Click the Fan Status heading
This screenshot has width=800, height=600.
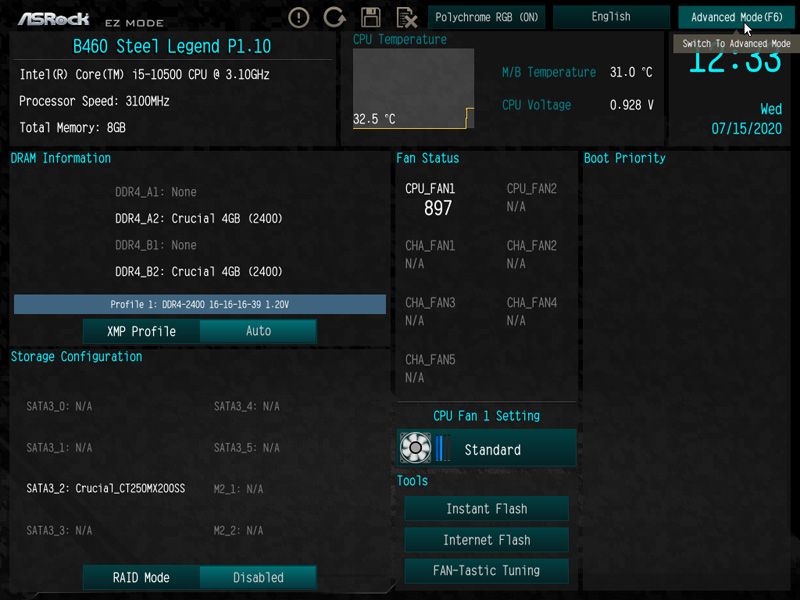[428, 158]
